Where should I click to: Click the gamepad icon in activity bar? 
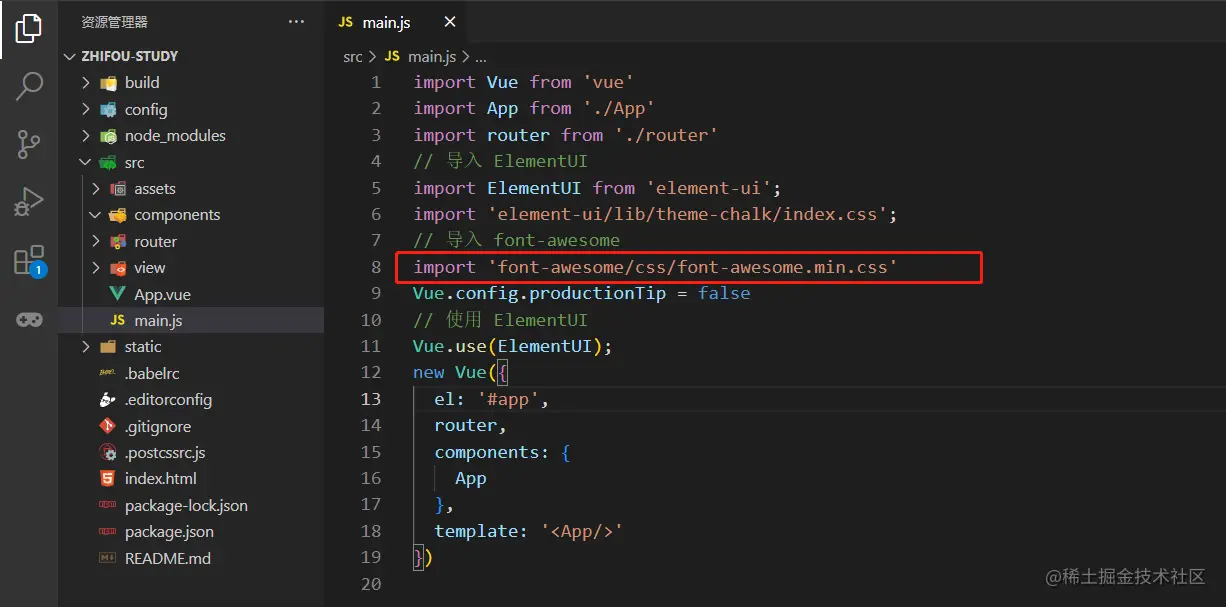[x=29, y=320]
